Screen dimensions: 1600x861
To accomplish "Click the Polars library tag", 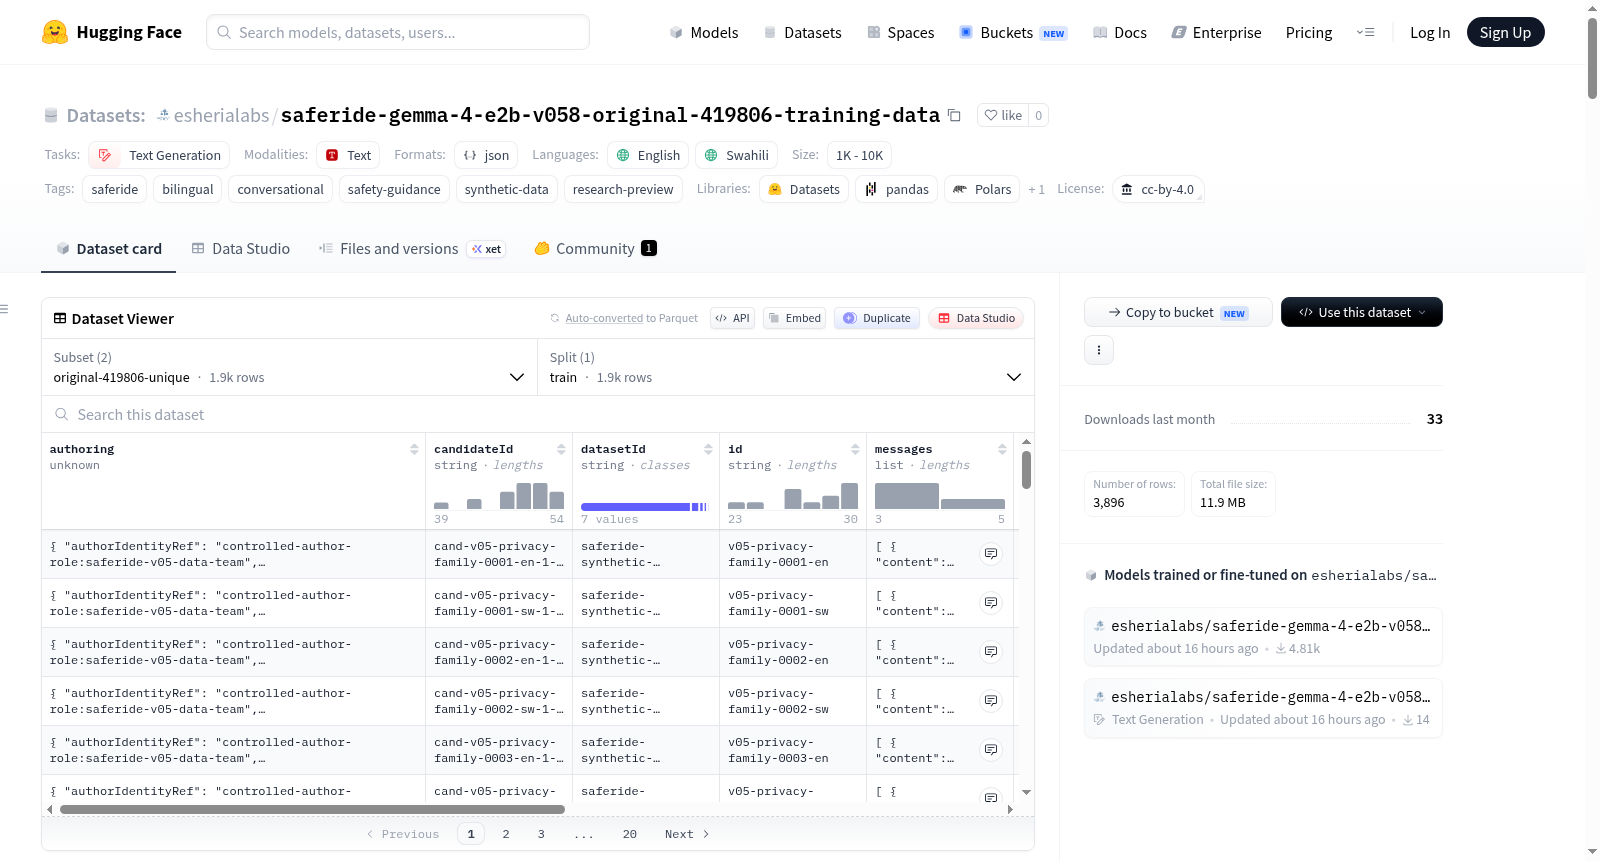I will [982, 189].
